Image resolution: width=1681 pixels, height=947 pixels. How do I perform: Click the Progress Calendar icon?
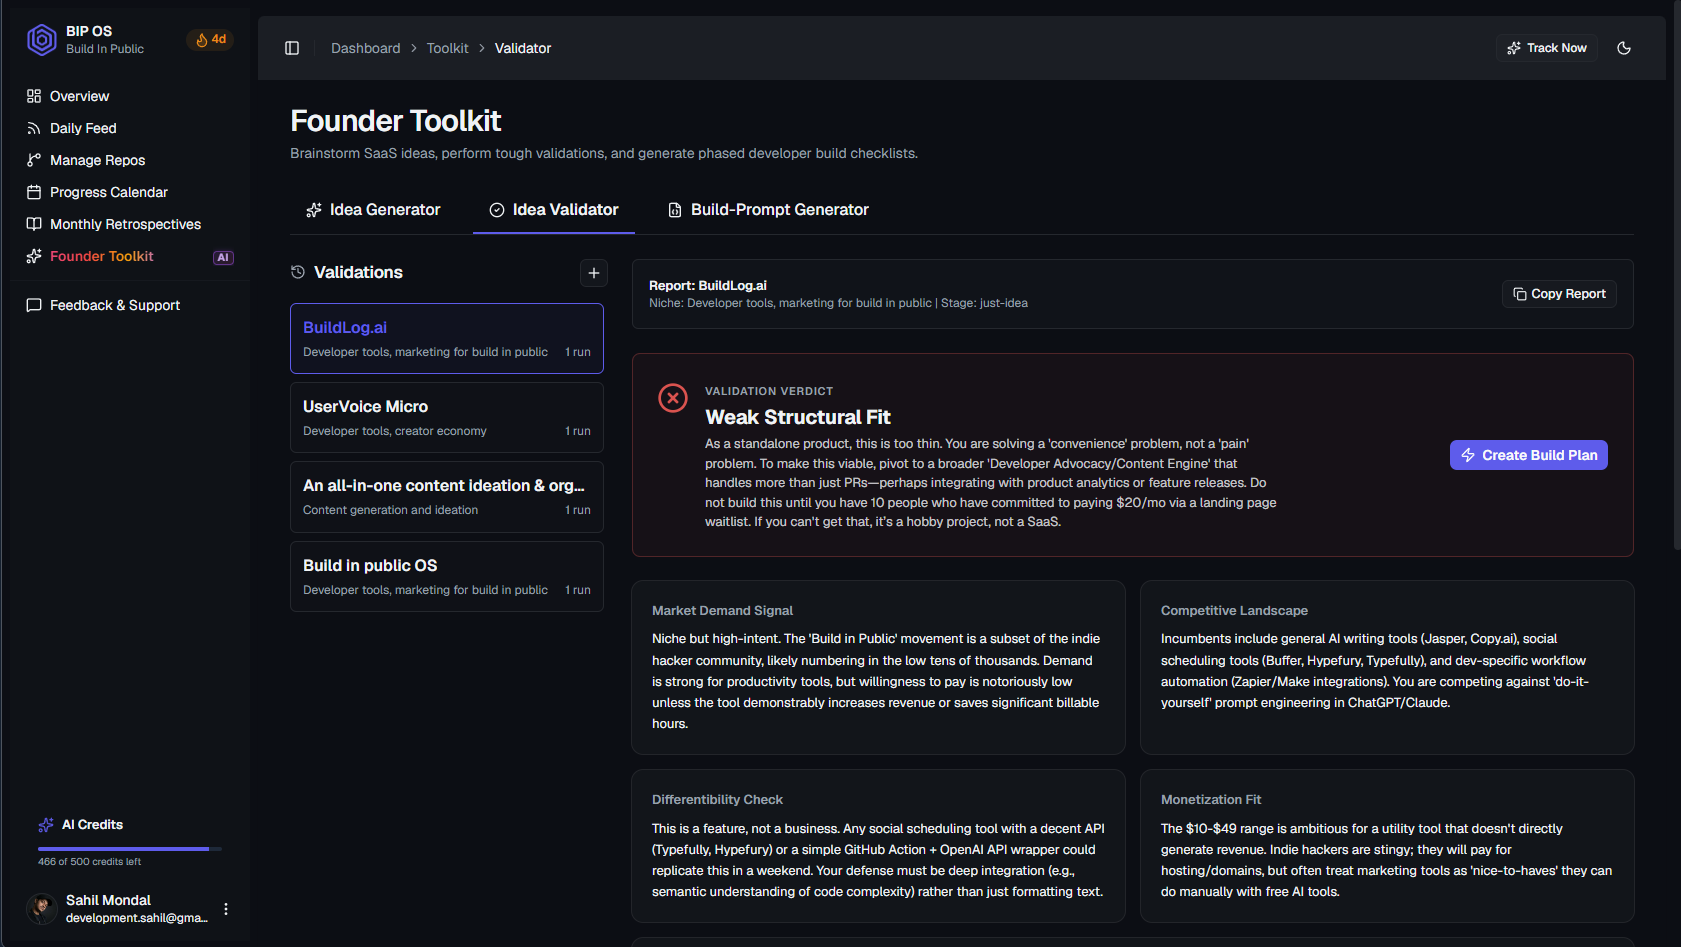click(34, 192)
